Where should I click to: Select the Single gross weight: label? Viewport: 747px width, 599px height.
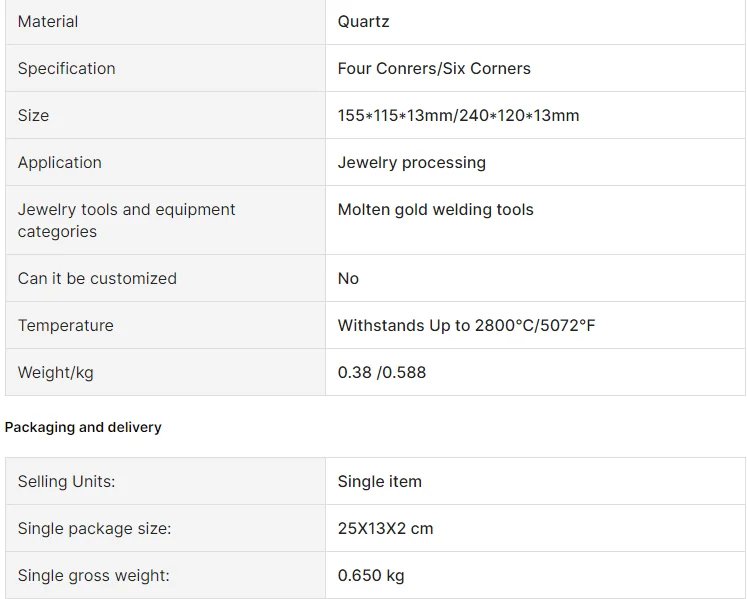pyautogui.click(x=93, y=575)
